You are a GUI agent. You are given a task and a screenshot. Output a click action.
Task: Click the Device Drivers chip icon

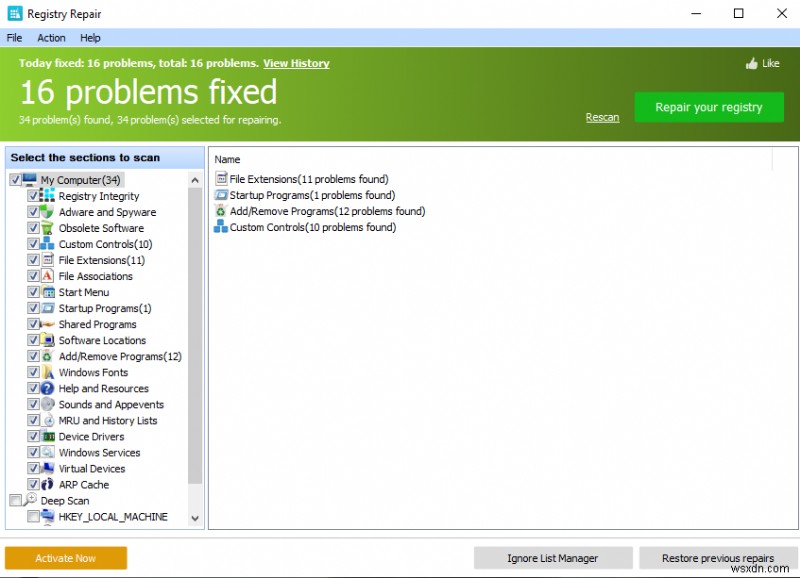point(47,437)
